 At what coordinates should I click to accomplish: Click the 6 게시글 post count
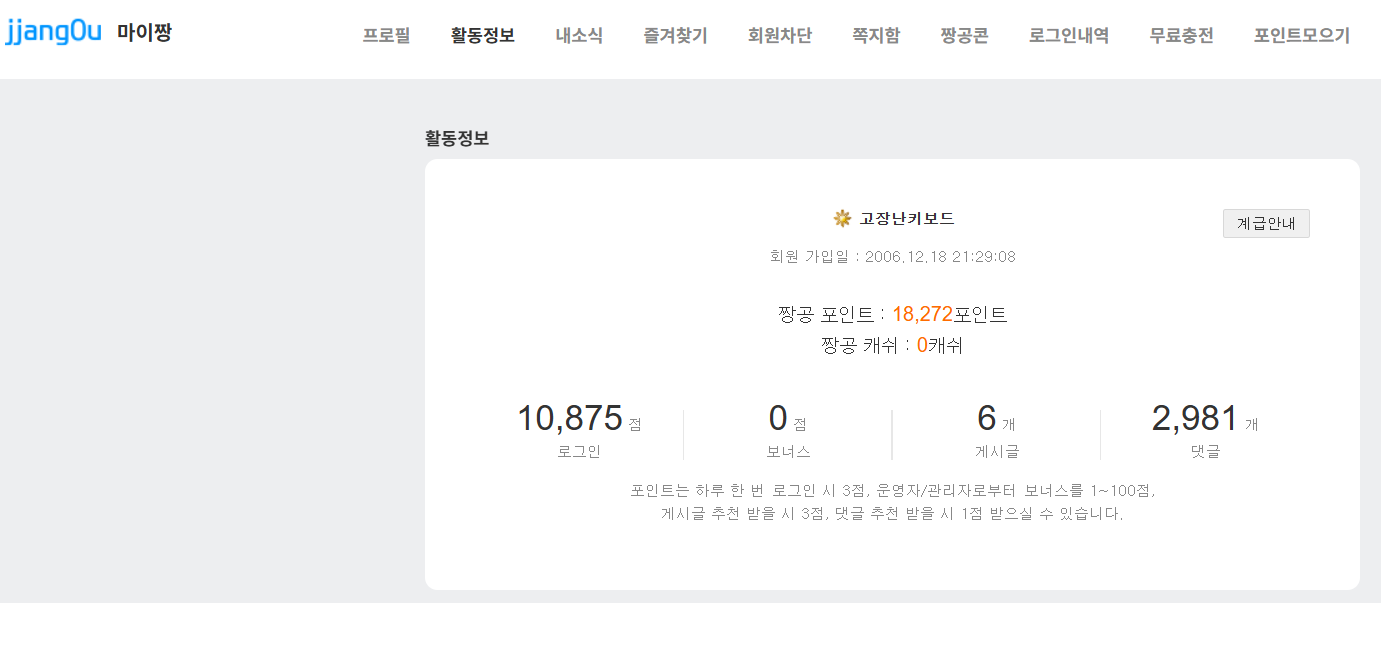pos(986,419)
